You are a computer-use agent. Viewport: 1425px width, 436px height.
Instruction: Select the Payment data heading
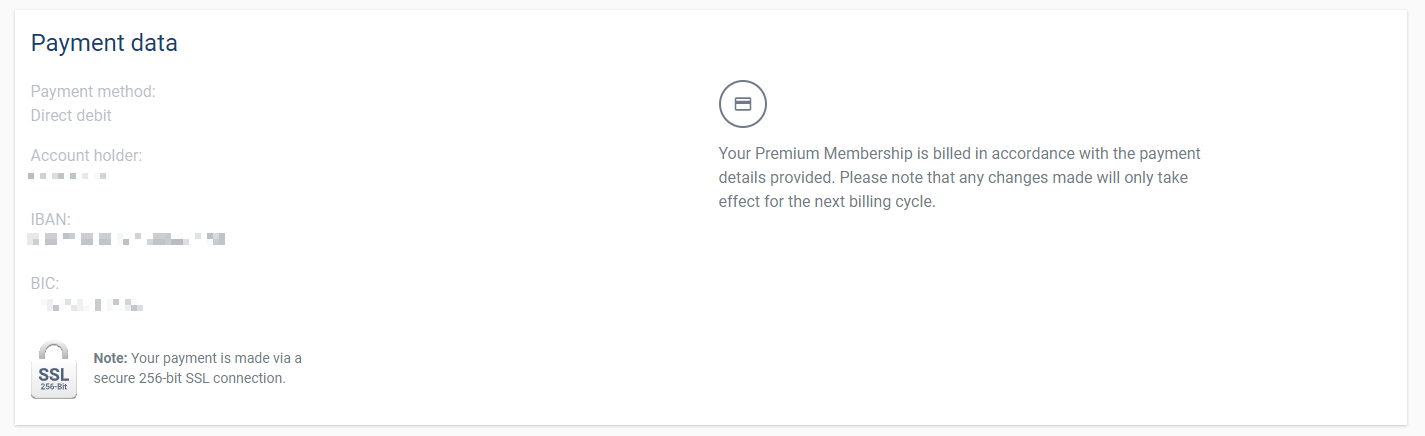(x=104, y=43)
